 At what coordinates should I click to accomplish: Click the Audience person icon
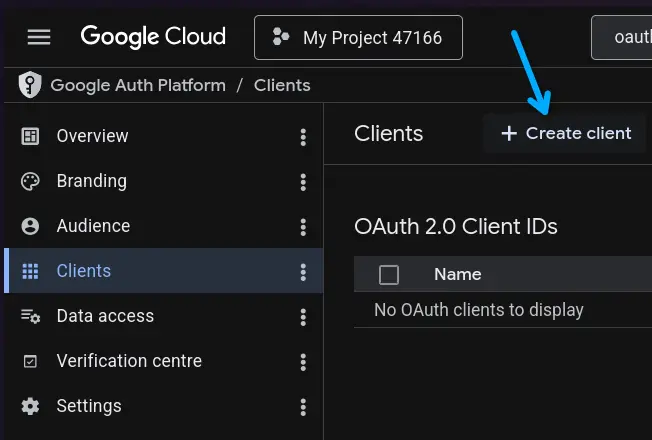click(30, 226)
